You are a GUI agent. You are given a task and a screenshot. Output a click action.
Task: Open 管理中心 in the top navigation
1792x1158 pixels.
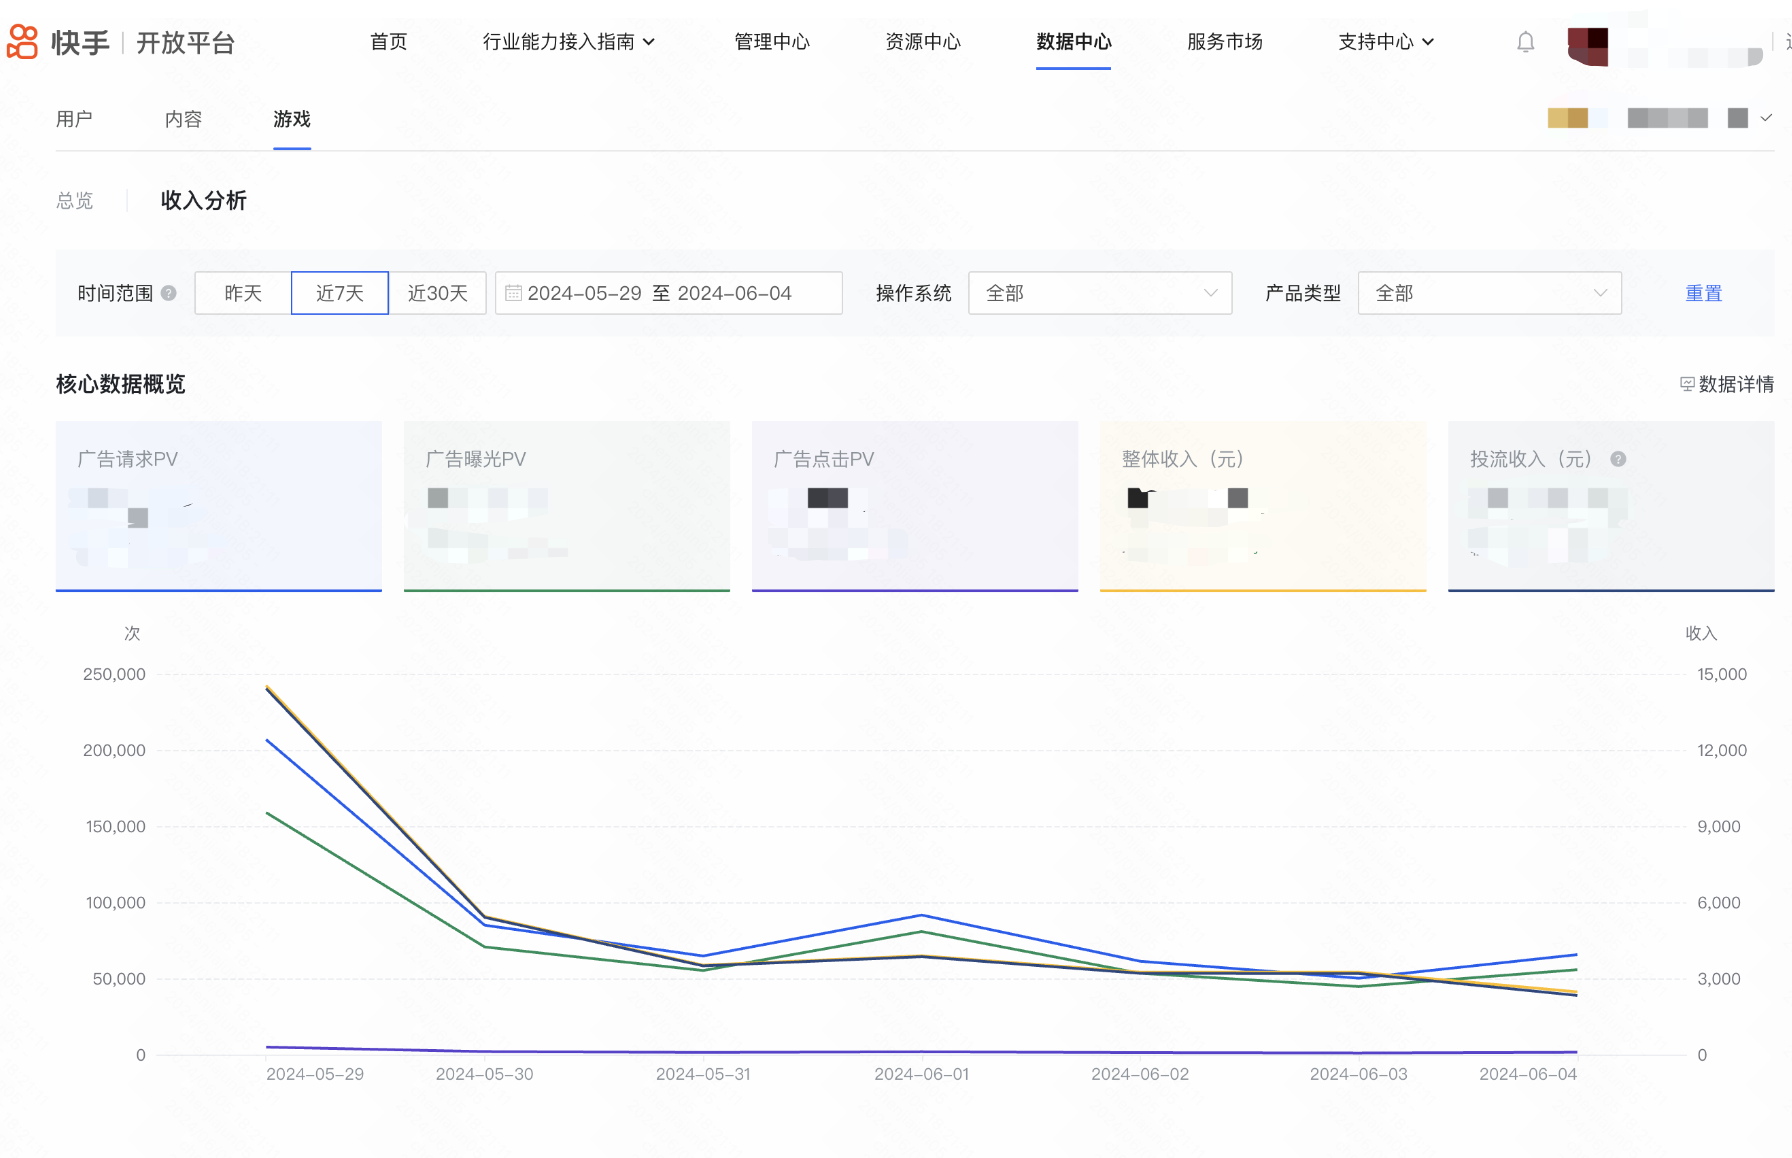[772, 42]
